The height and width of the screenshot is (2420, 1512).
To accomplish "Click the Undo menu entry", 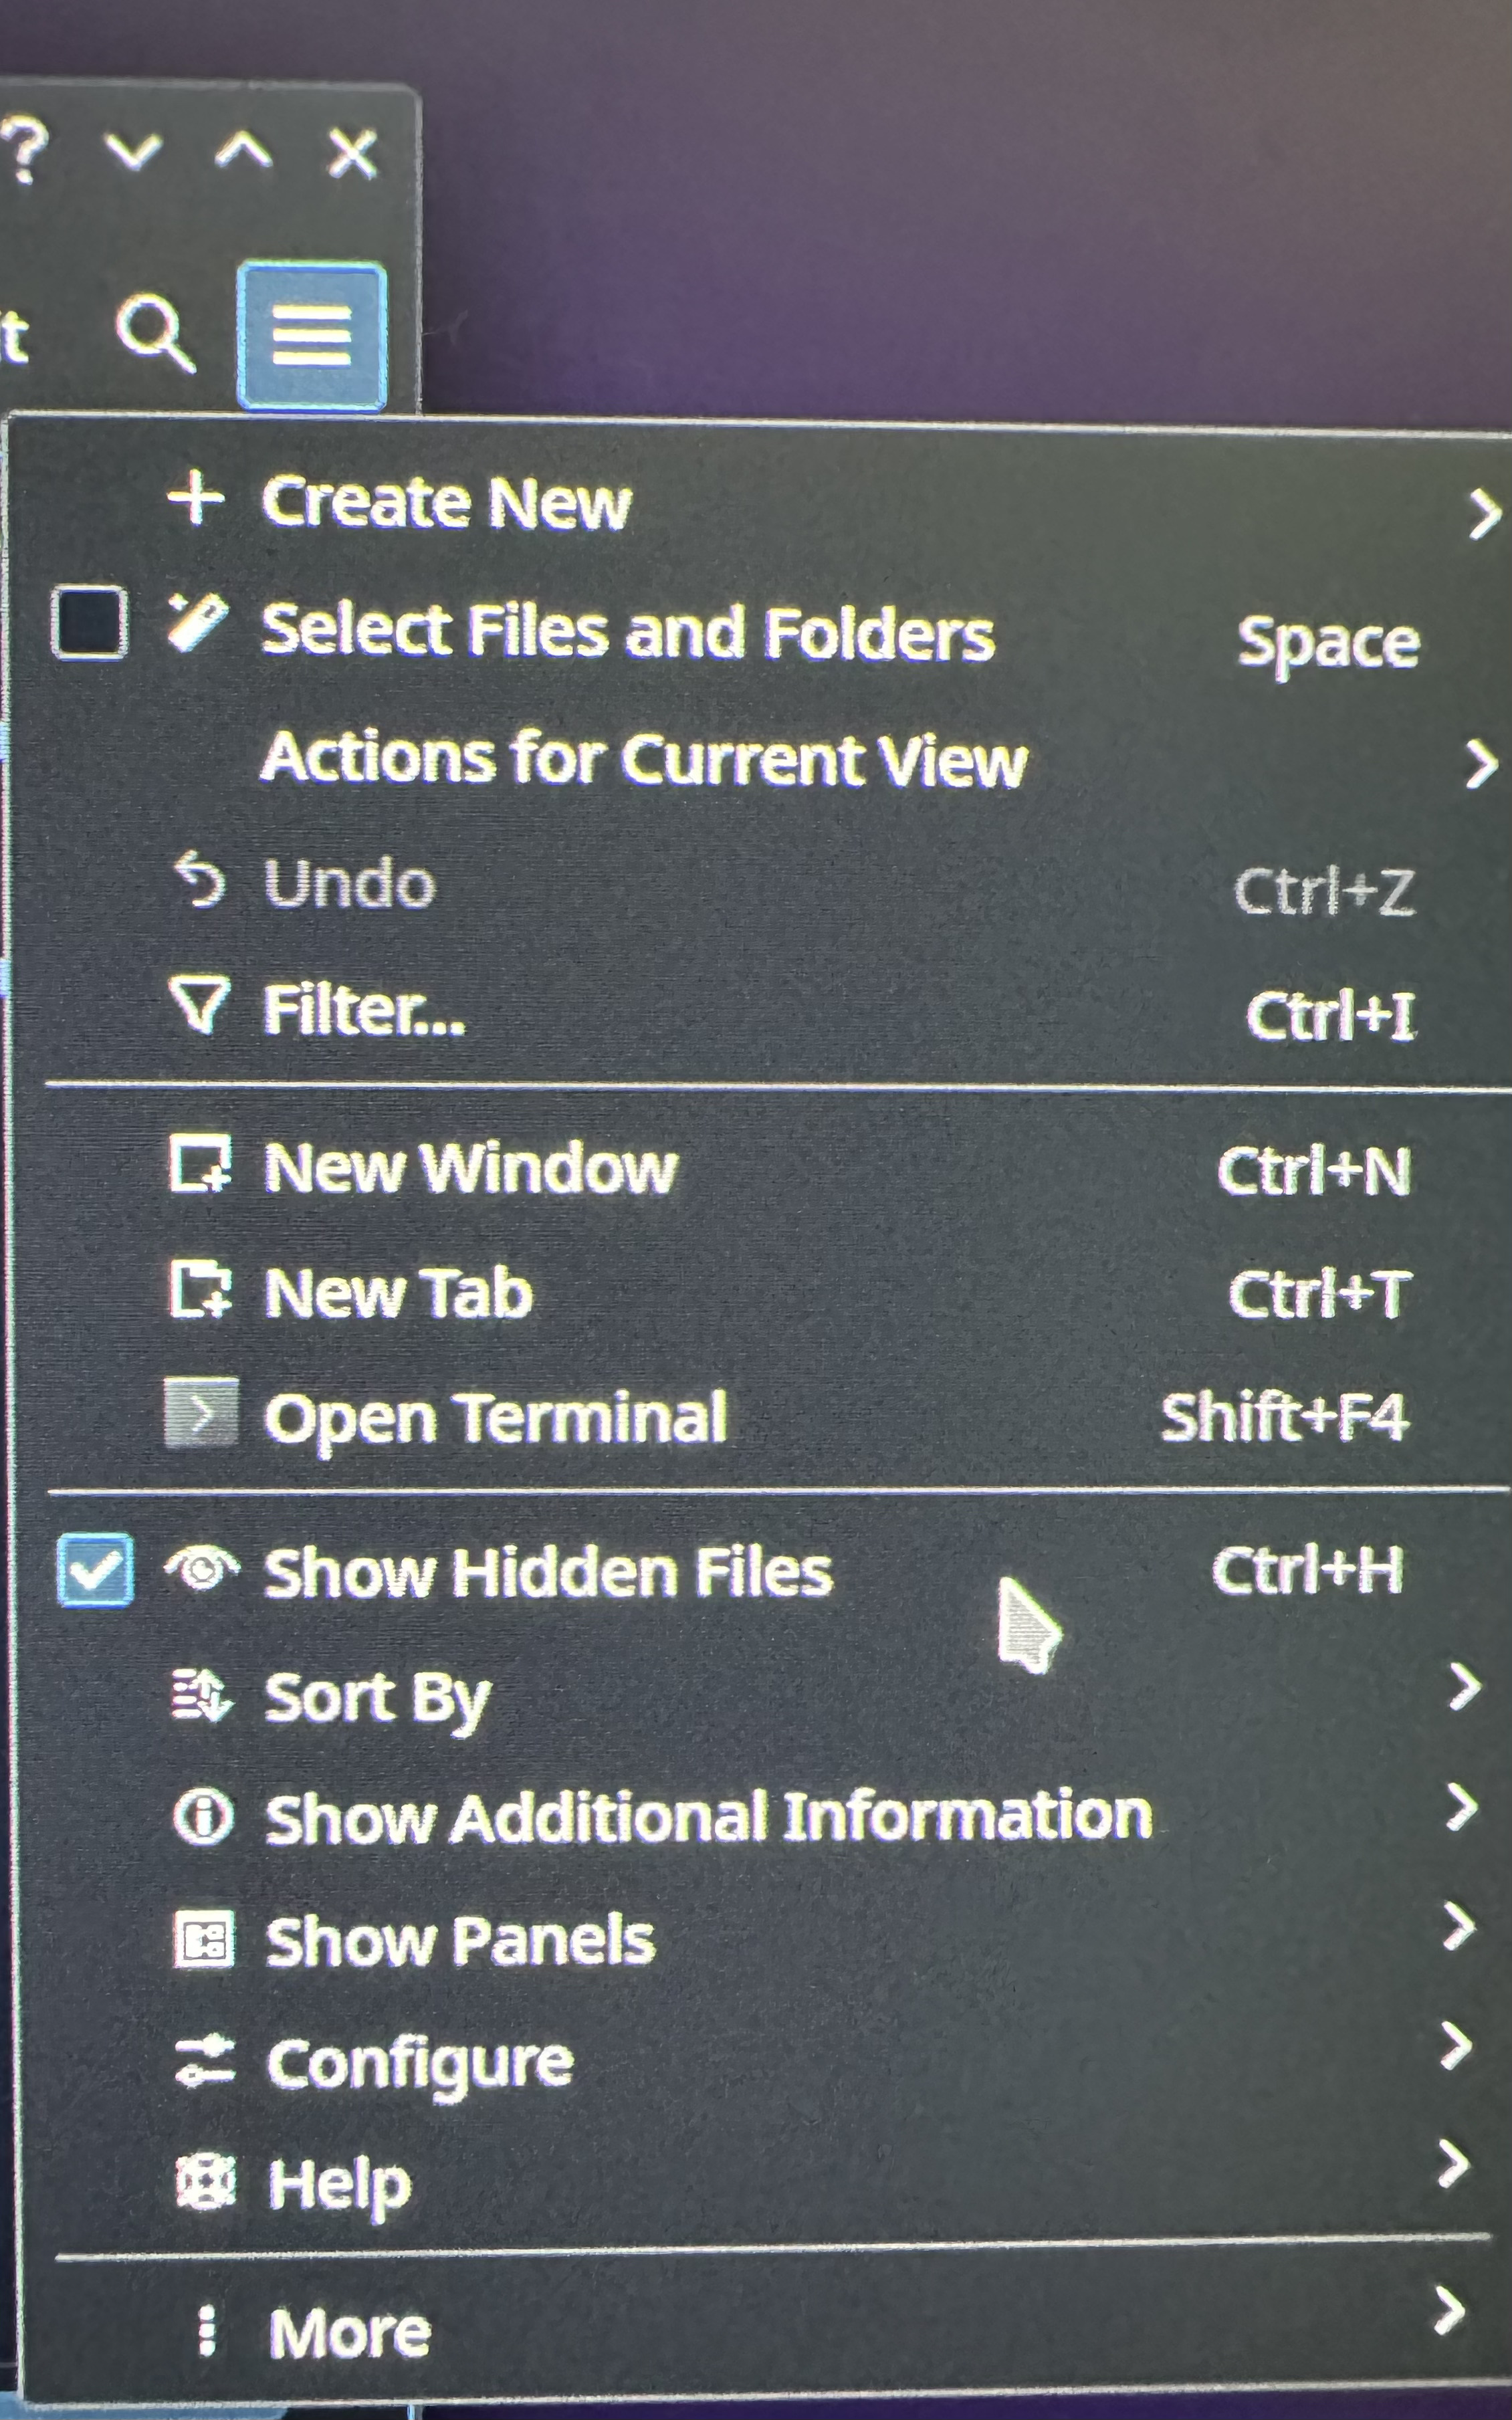I will 349,884.
